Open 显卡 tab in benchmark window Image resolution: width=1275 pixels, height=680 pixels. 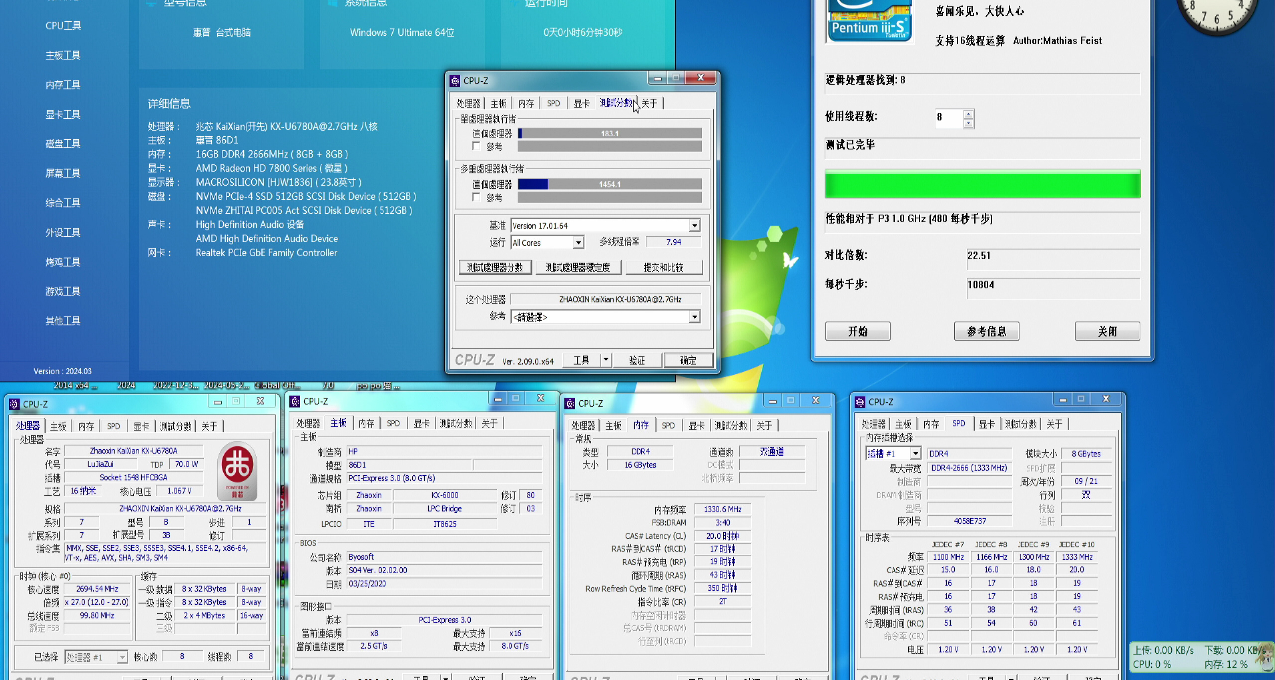coord(582,103)
